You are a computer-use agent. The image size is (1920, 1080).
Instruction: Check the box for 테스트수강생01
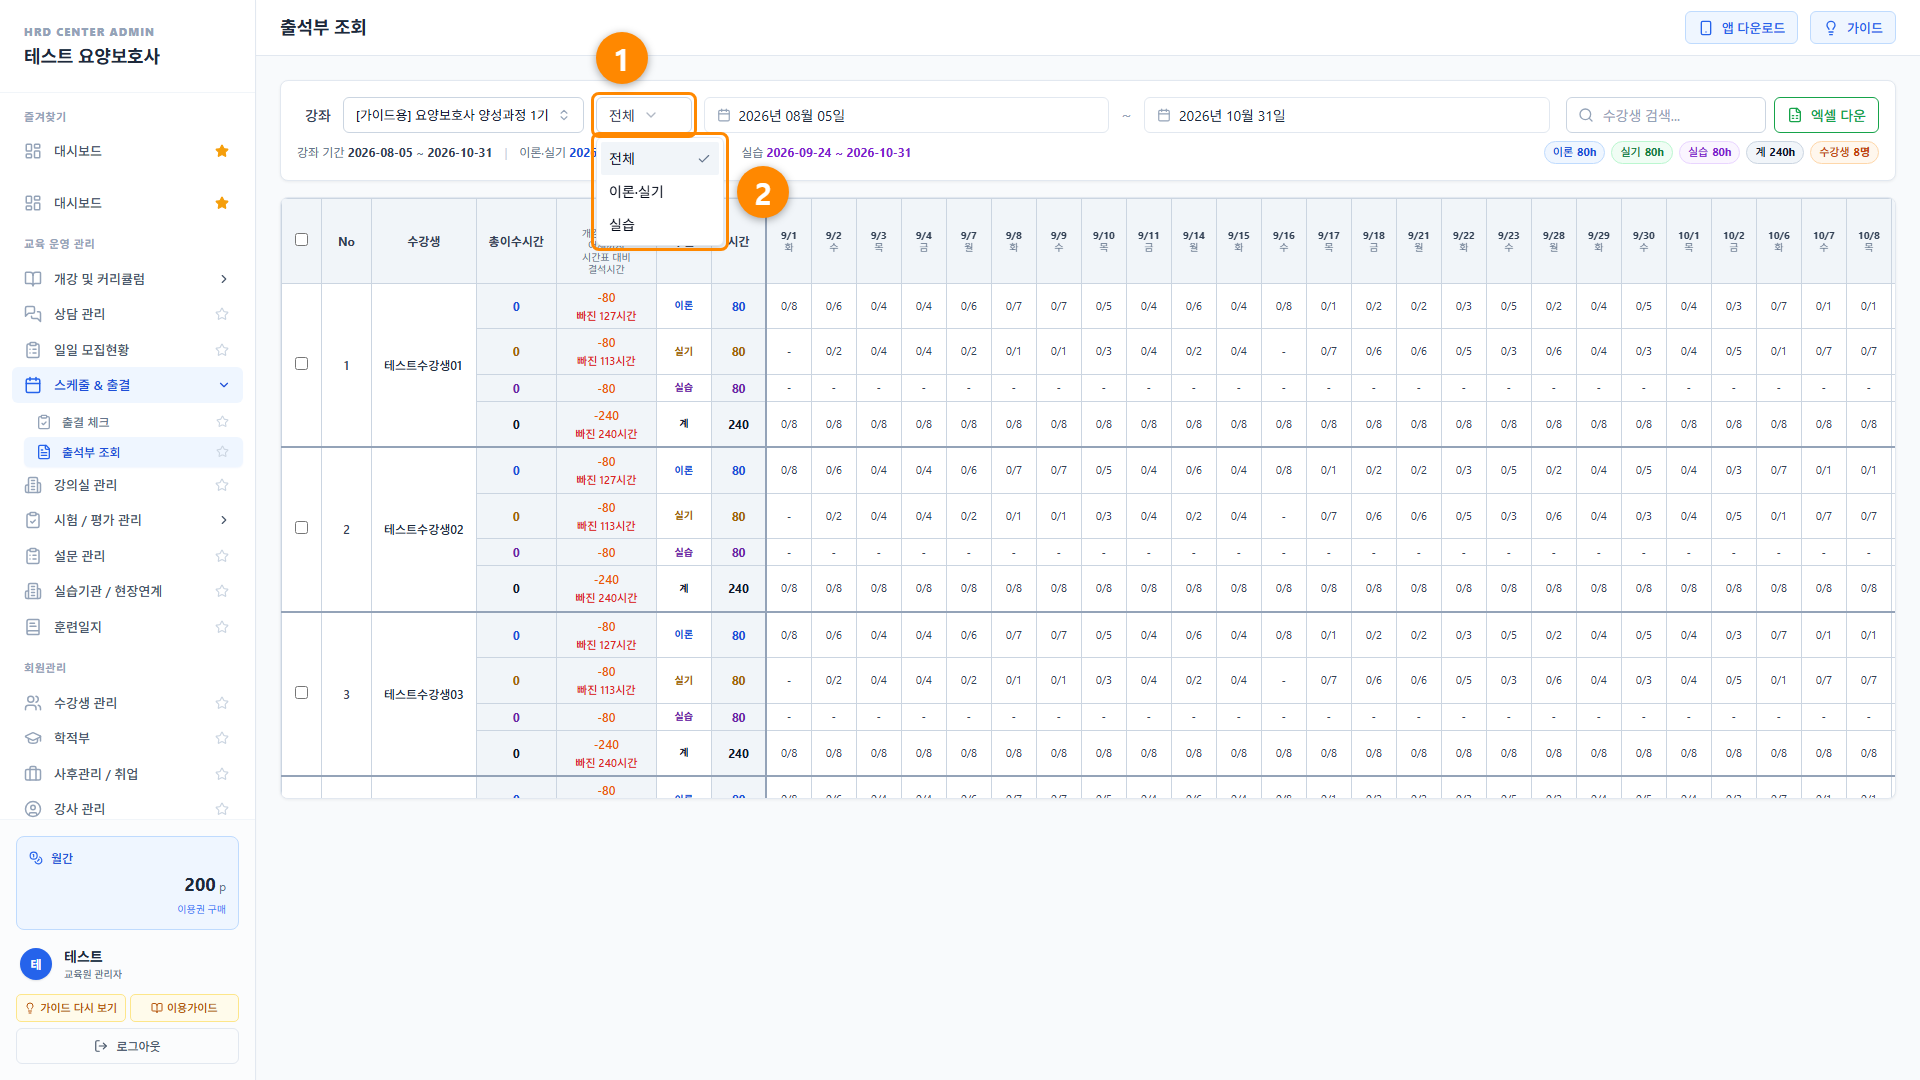[x=301, y=364]
